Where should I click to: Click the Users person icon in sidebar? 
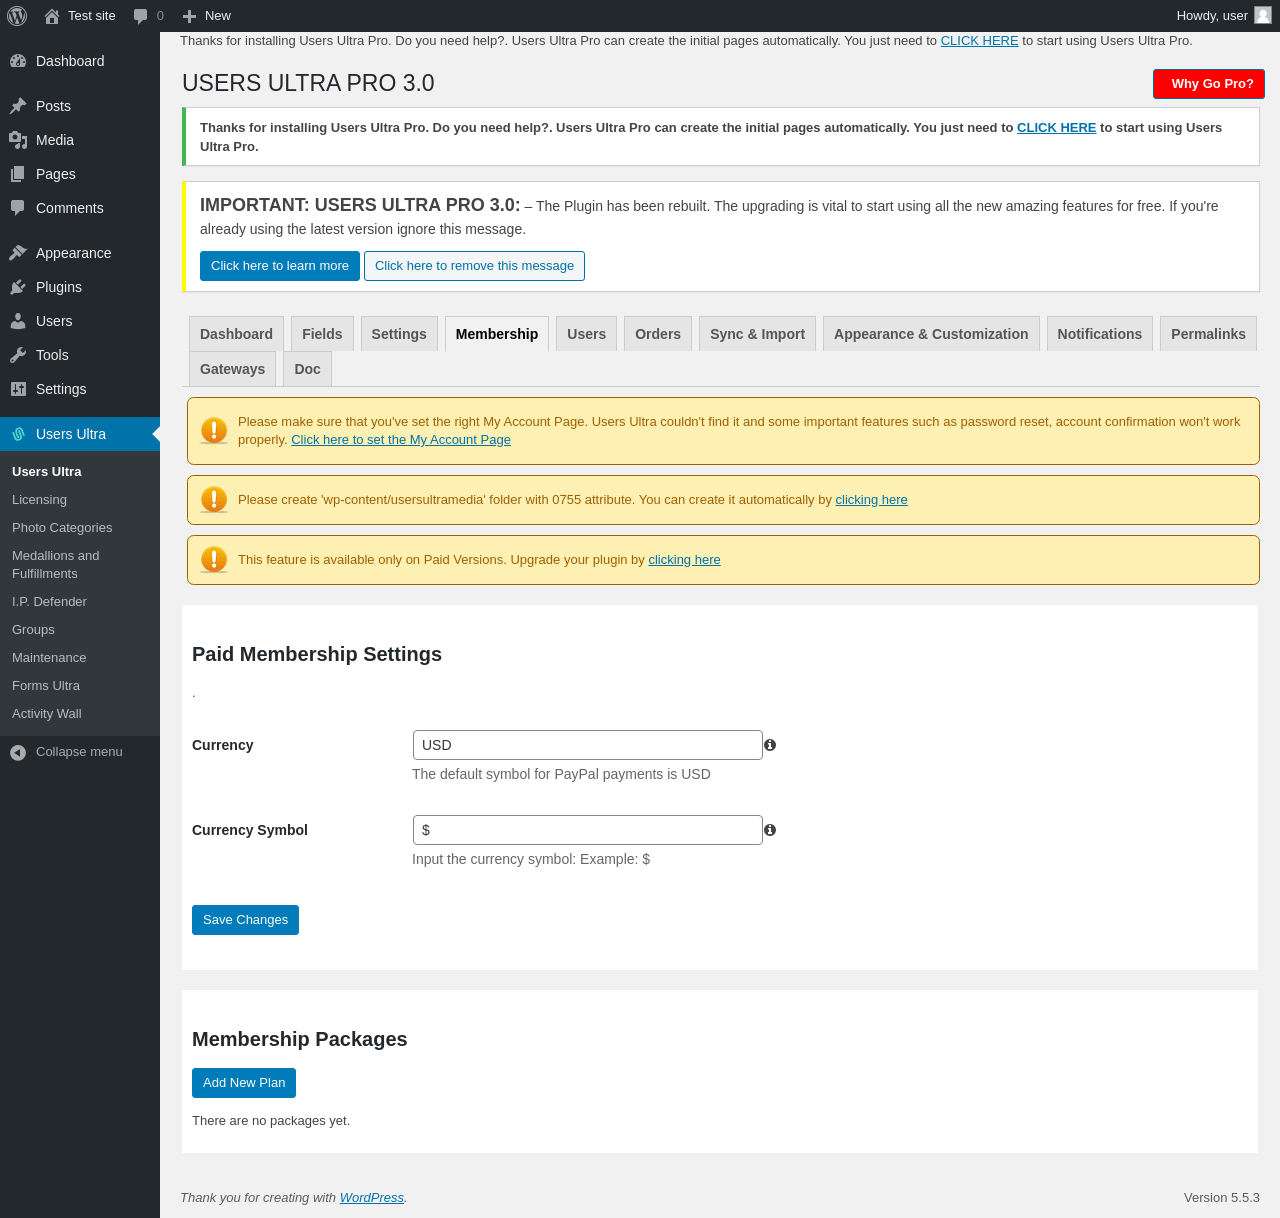point(18,321)
